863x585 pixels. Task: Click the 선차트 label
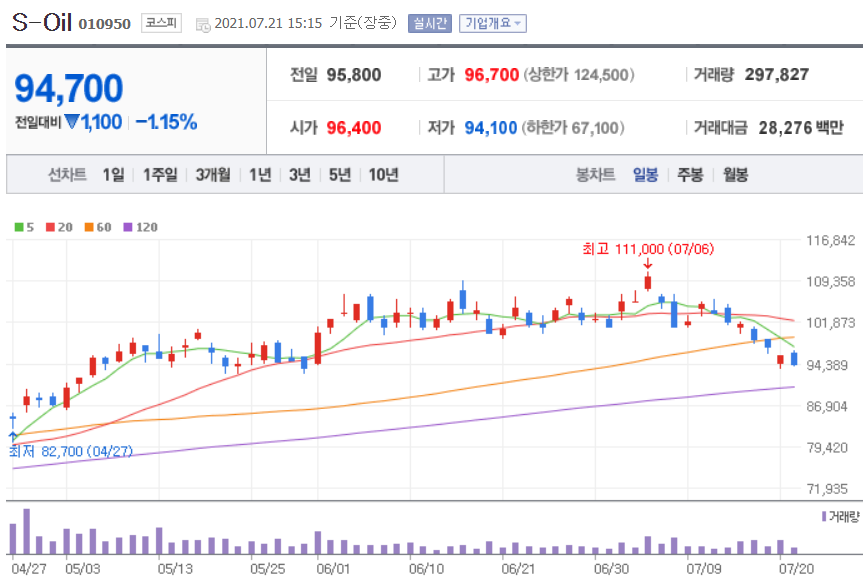tap(67, 175)
